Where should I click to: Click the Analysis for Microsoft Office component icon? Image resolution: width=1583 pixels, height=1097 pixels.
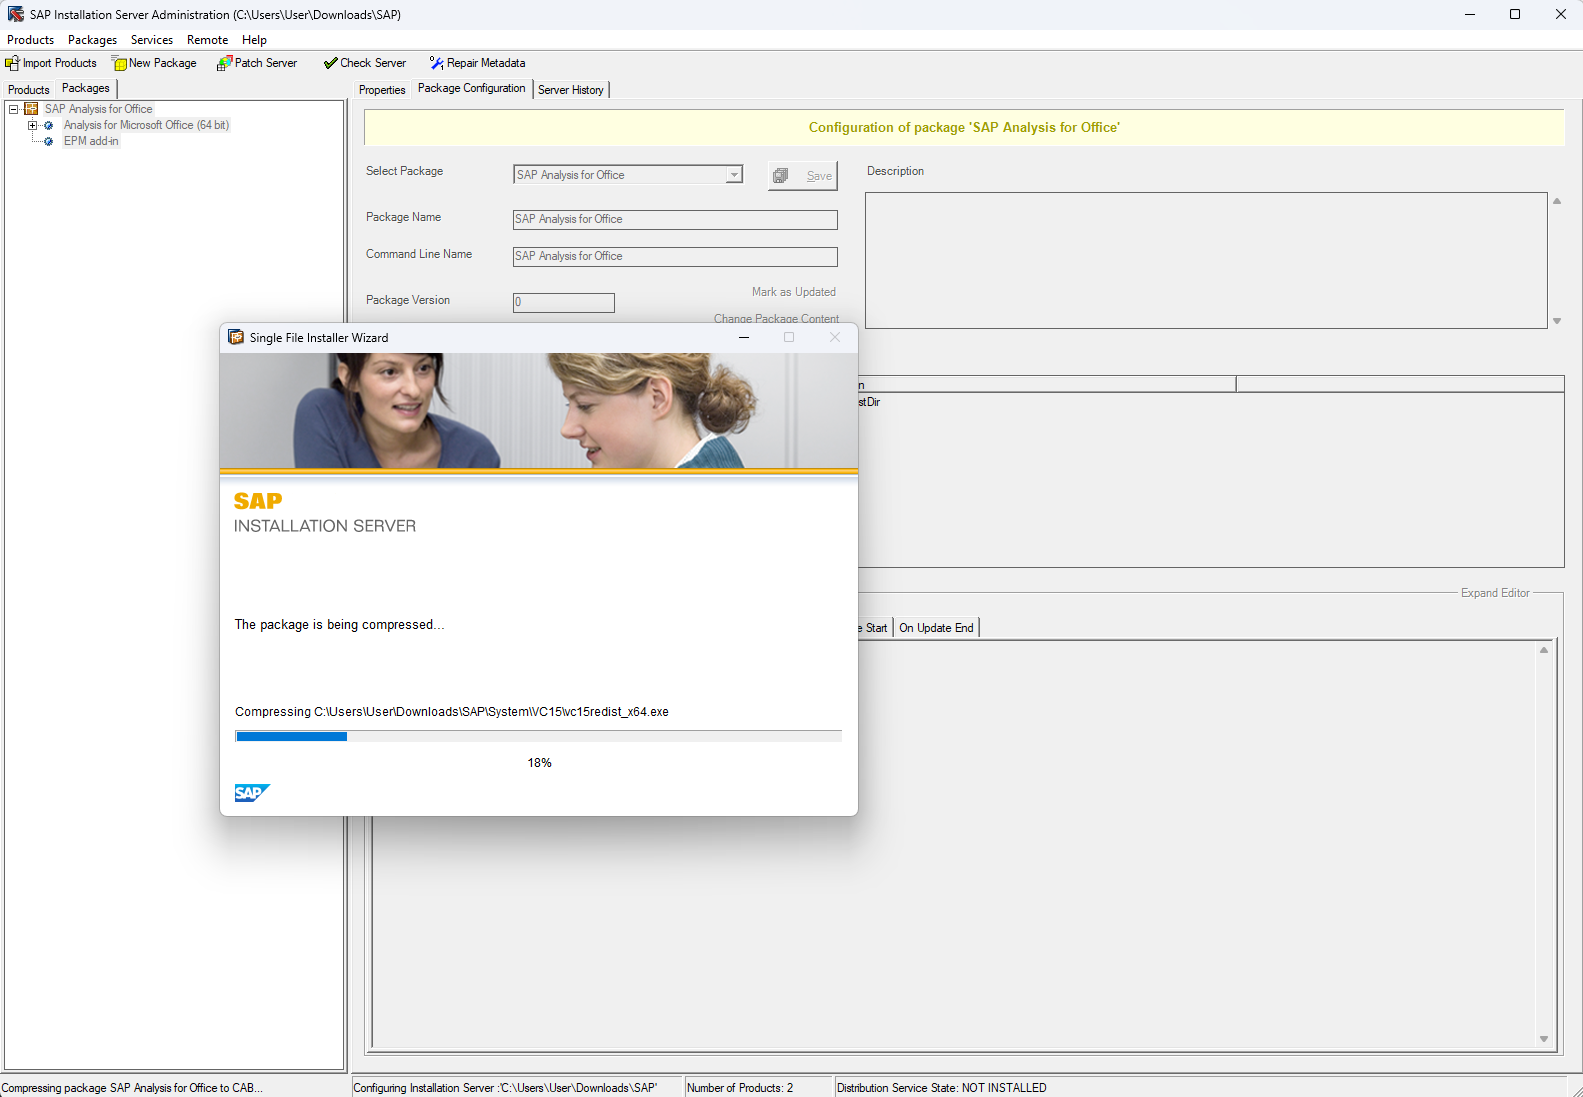(x=48, y=125)
